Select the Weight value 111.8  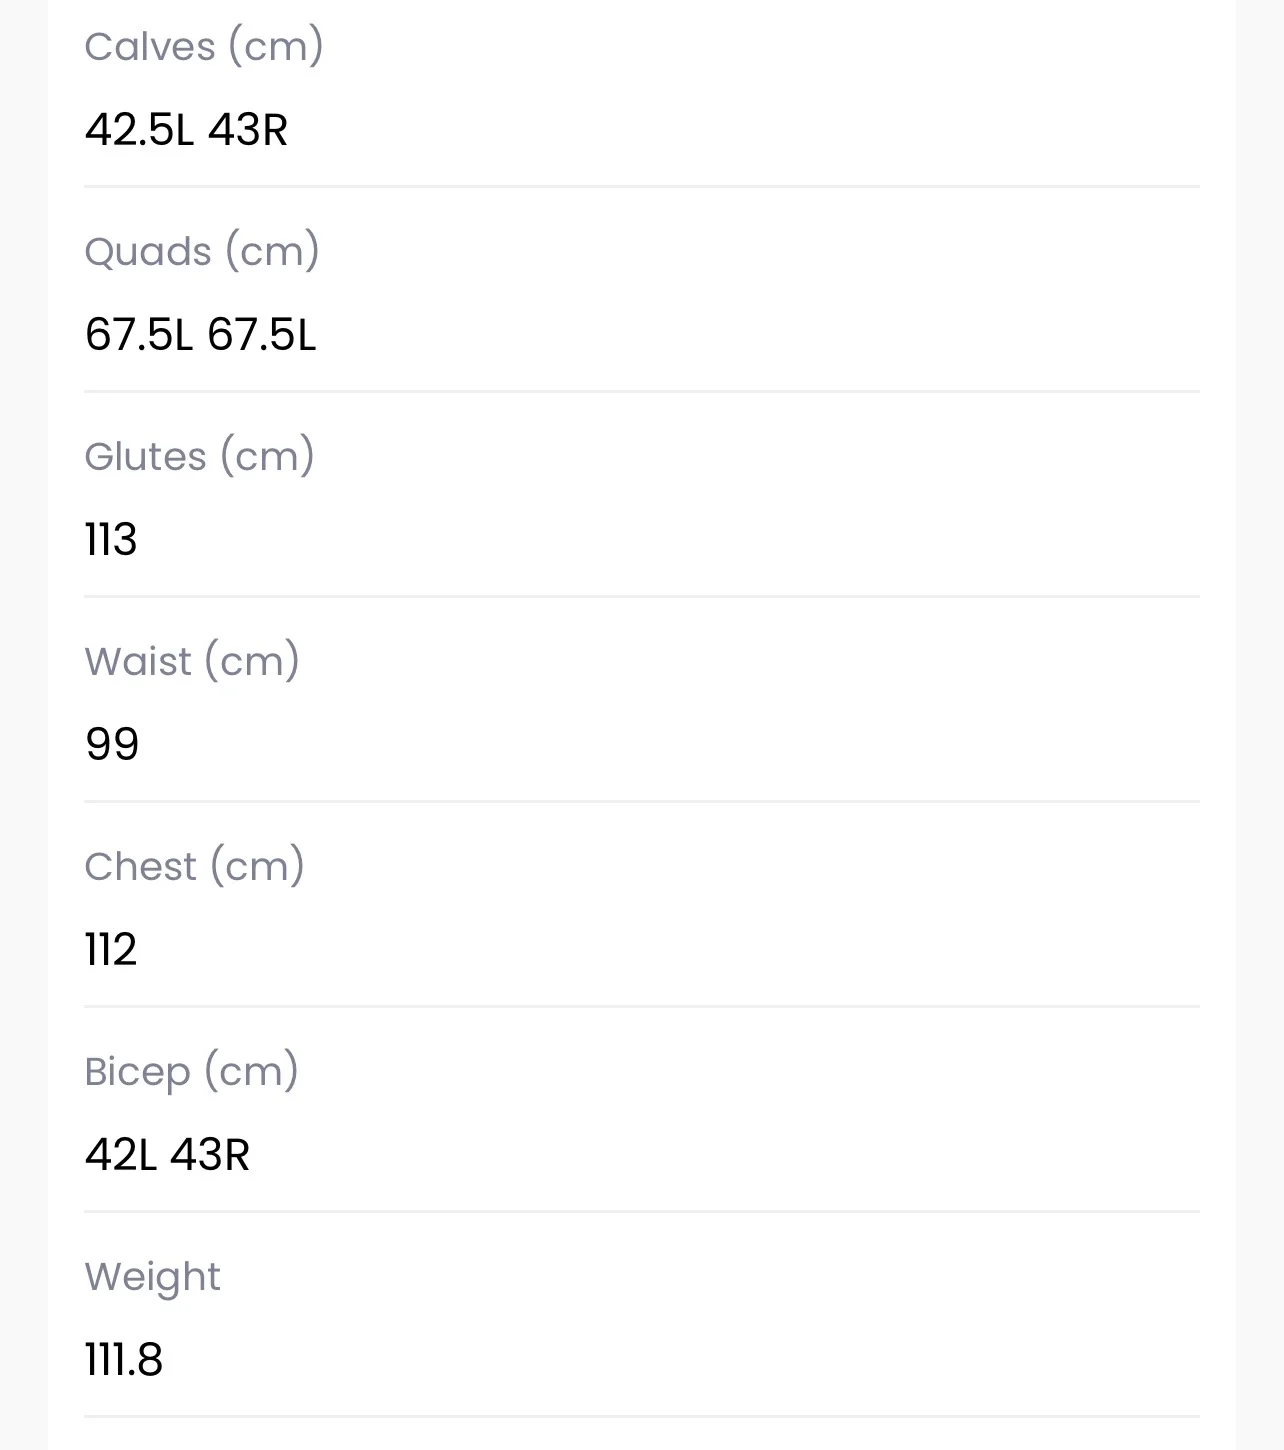tap(124, 1359)
